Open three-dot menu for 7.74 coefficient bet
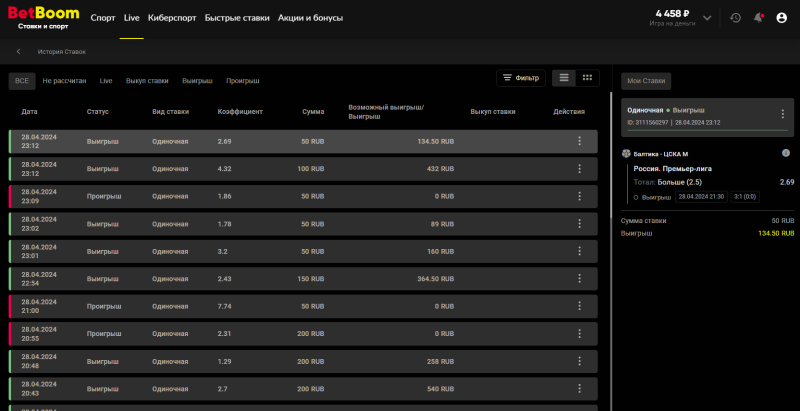Screen dimensions: 800x411 click(x=579, y=306)
